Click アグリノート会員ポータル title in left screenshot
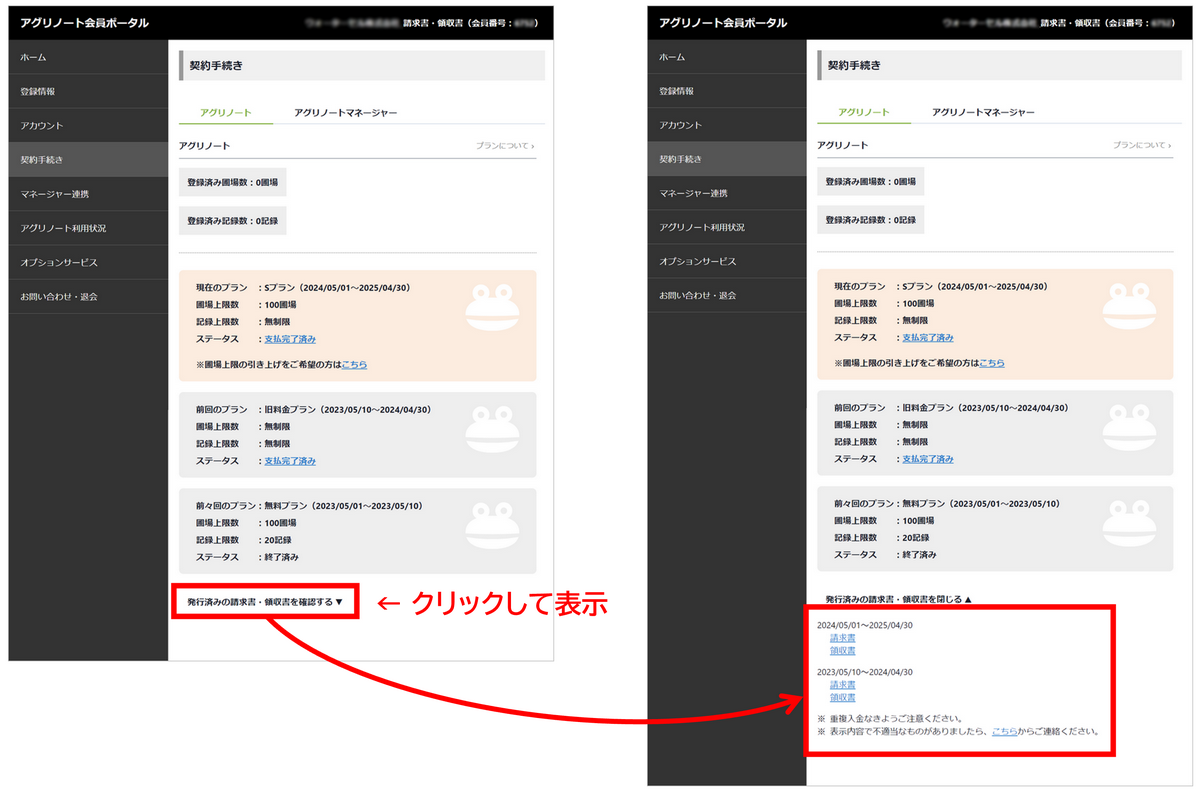 tap(85, 22)
